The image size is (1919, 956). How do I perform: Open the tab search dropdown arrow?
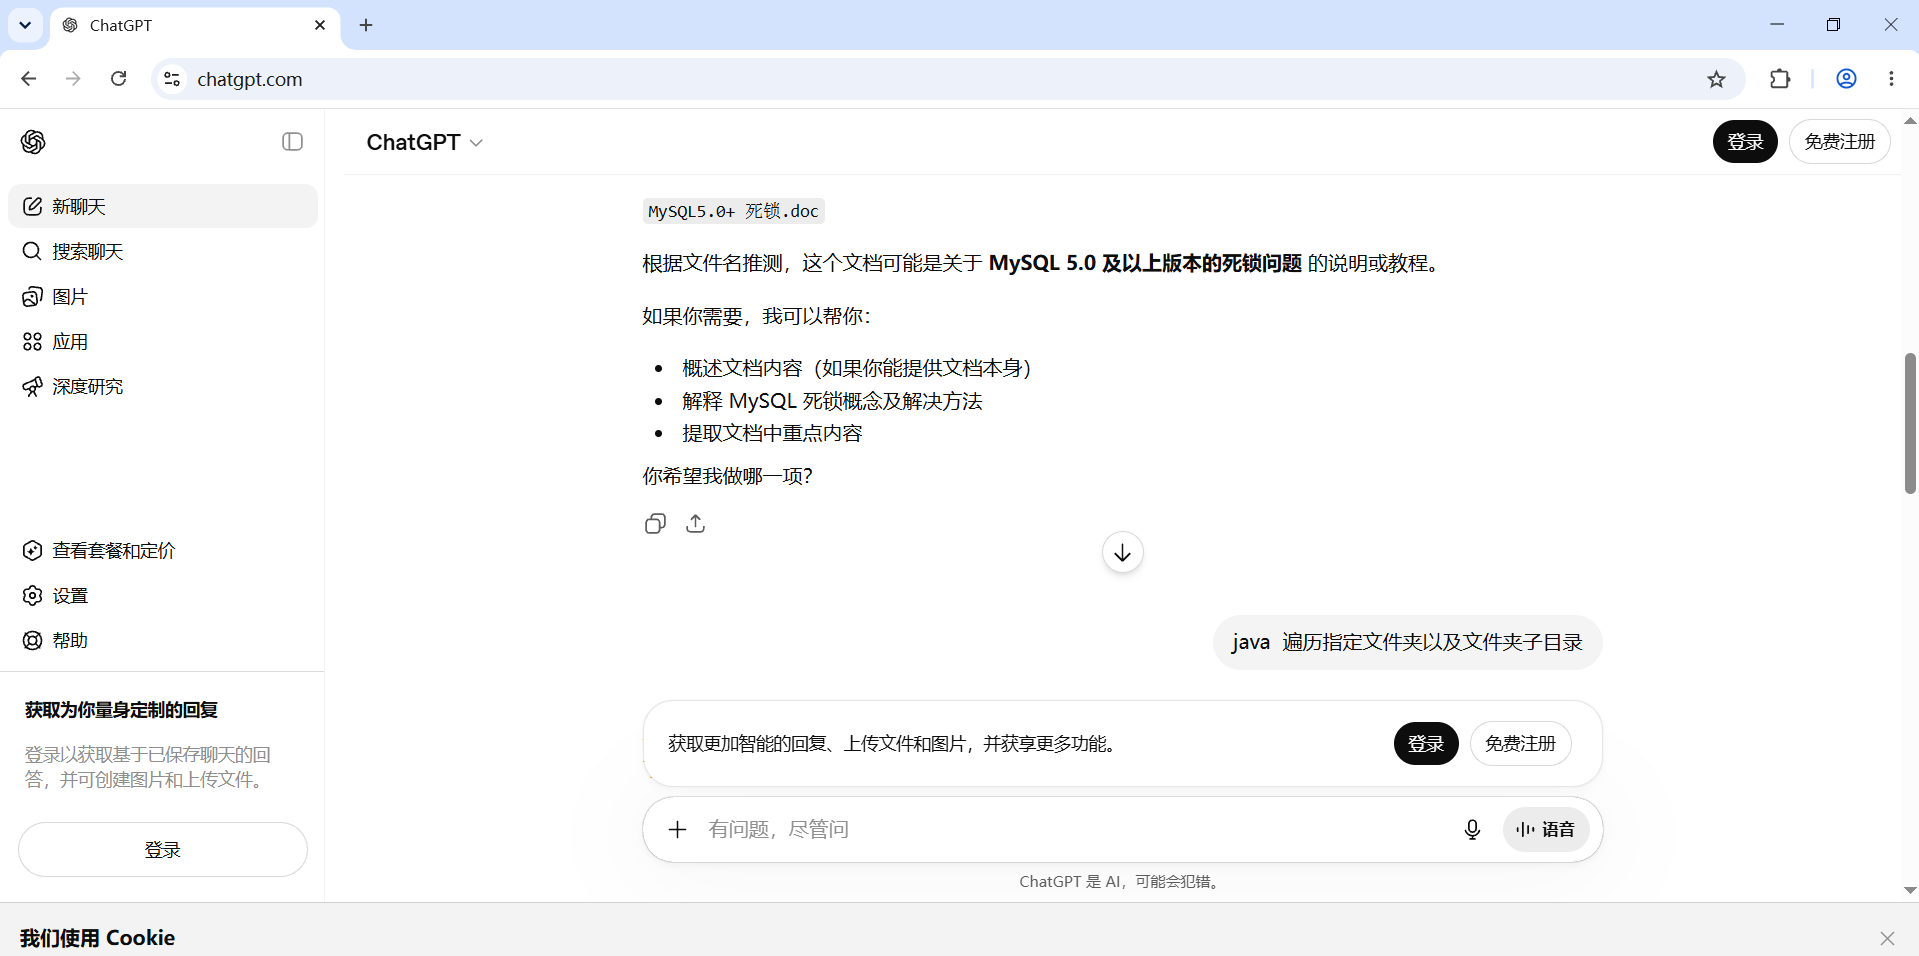tap(25, 25)
